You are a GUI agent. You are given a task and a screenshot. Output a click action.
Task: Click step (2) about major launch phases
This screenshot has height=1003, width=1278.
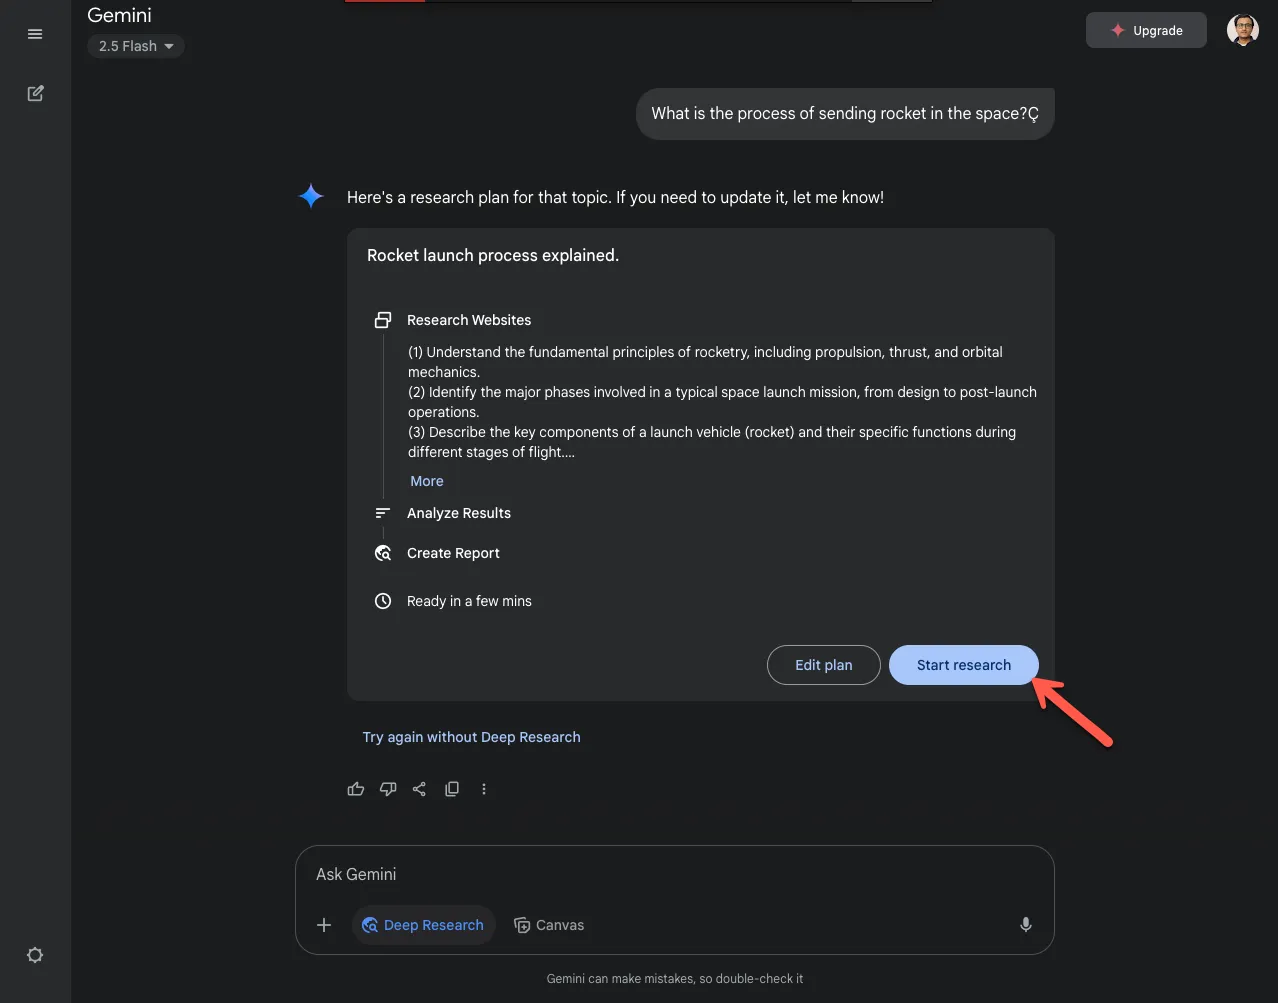pos(722,402)
